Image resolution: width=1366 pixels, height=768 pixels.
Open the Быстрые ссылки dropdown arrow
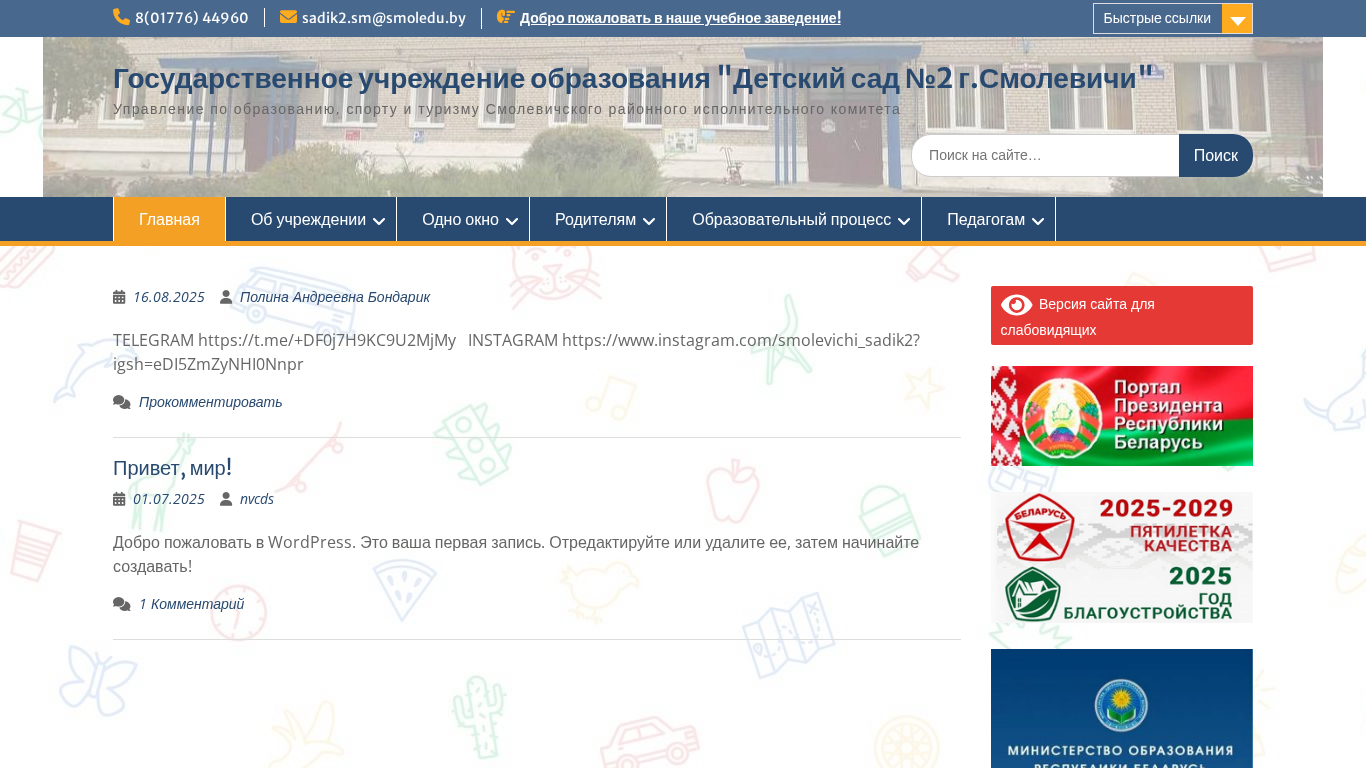(1237, 19)
